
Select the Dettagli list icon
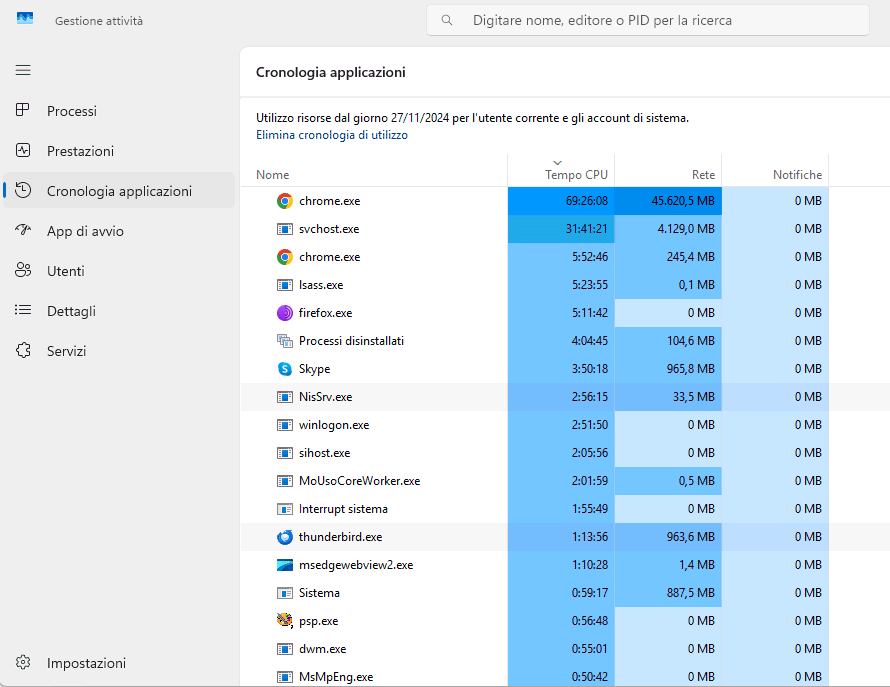point(23,311)
